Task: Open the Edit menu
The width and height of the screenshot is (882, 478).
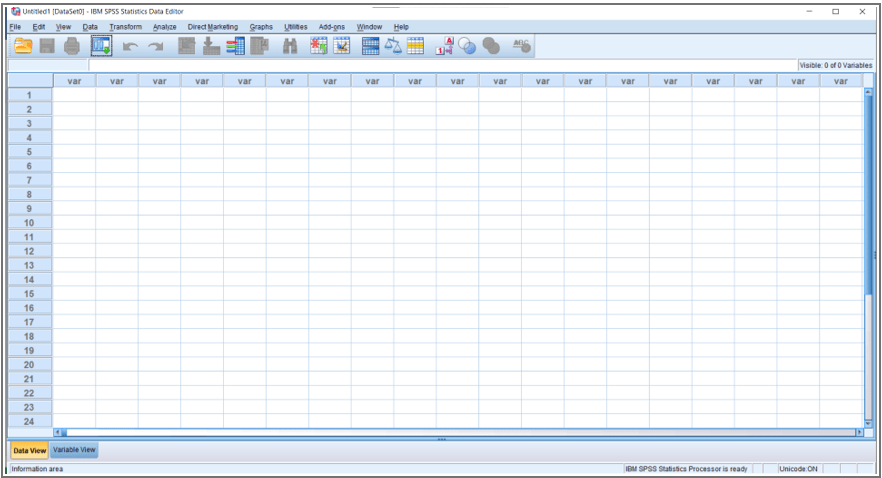Action: coord(39,27)
